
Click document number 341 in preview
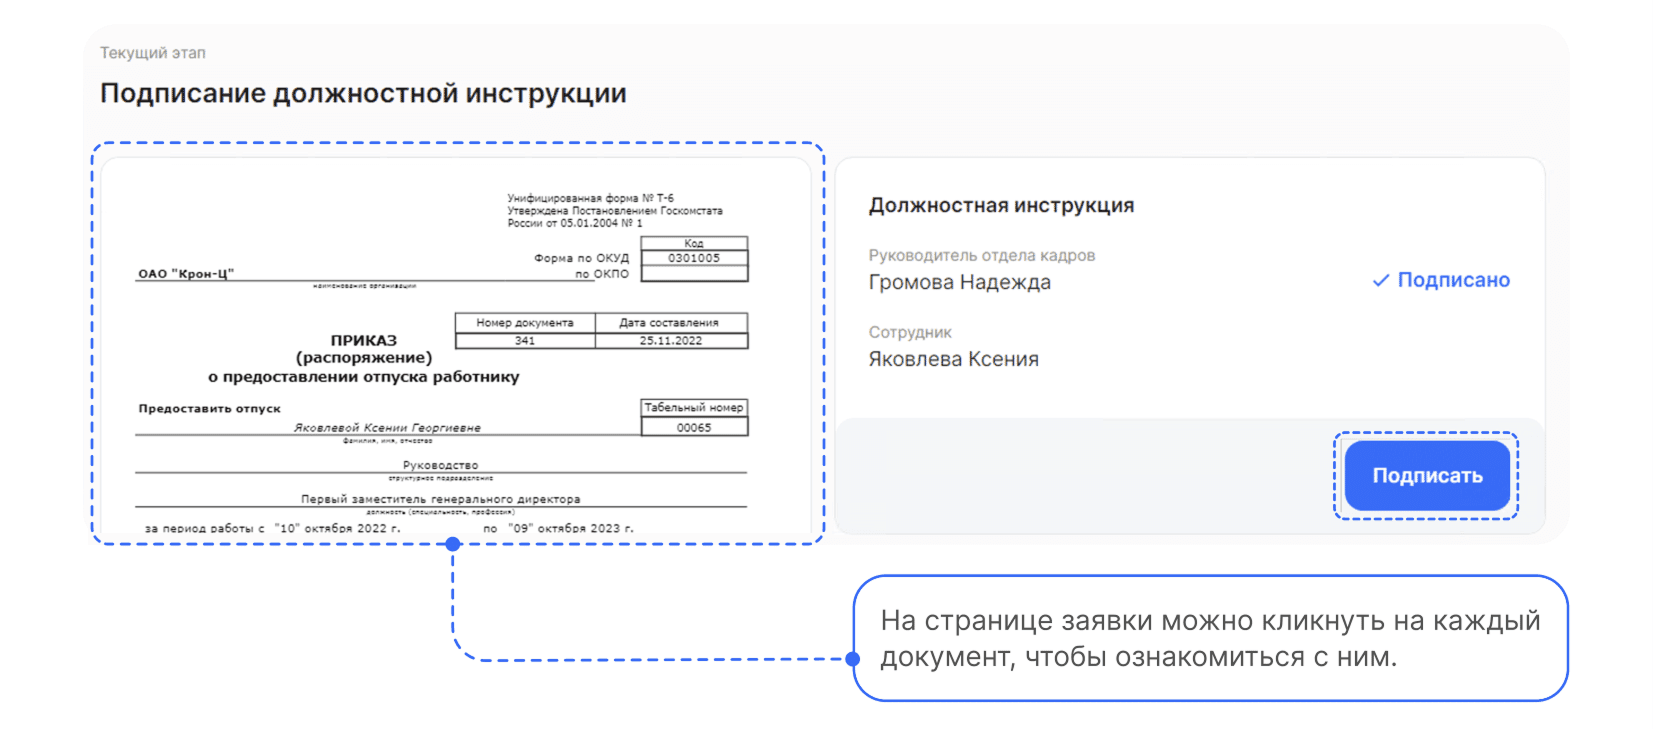pyautogui.click(x=525, y=340)
